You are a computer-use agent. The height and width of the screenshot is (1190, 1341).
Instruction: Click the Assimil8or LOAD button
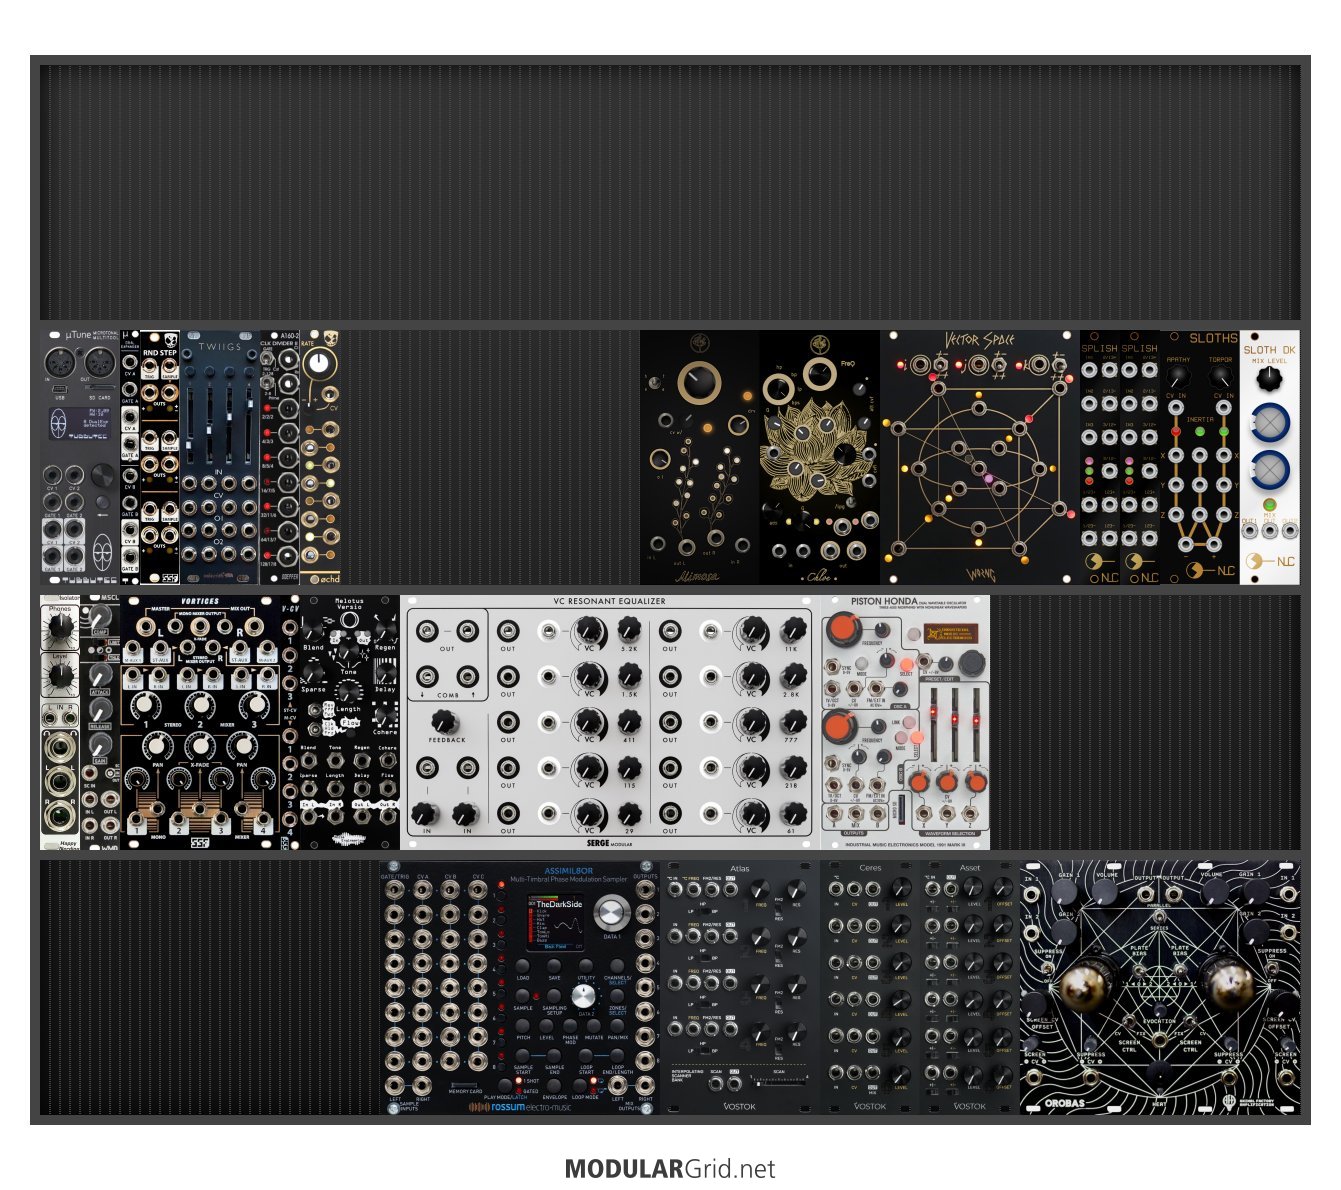coord(522,966)
